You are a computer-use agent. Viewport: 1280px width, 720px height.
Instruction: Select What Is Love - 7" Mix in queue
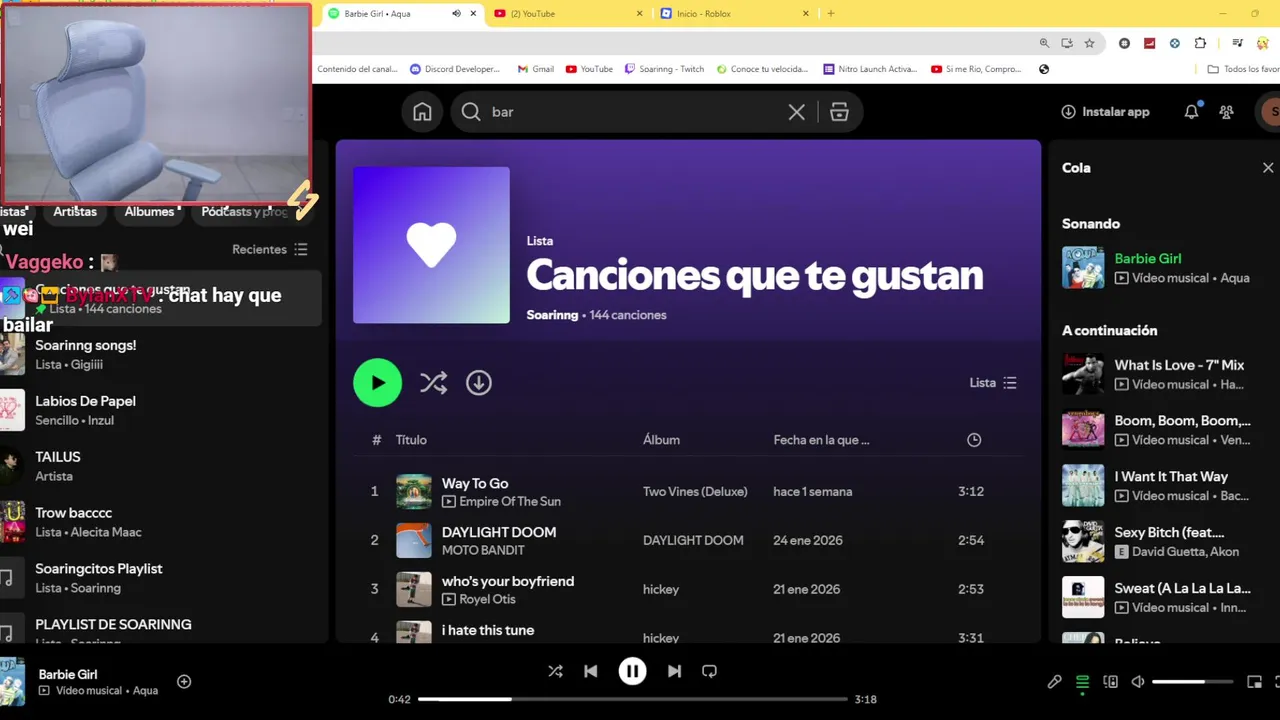[1158, 374]
